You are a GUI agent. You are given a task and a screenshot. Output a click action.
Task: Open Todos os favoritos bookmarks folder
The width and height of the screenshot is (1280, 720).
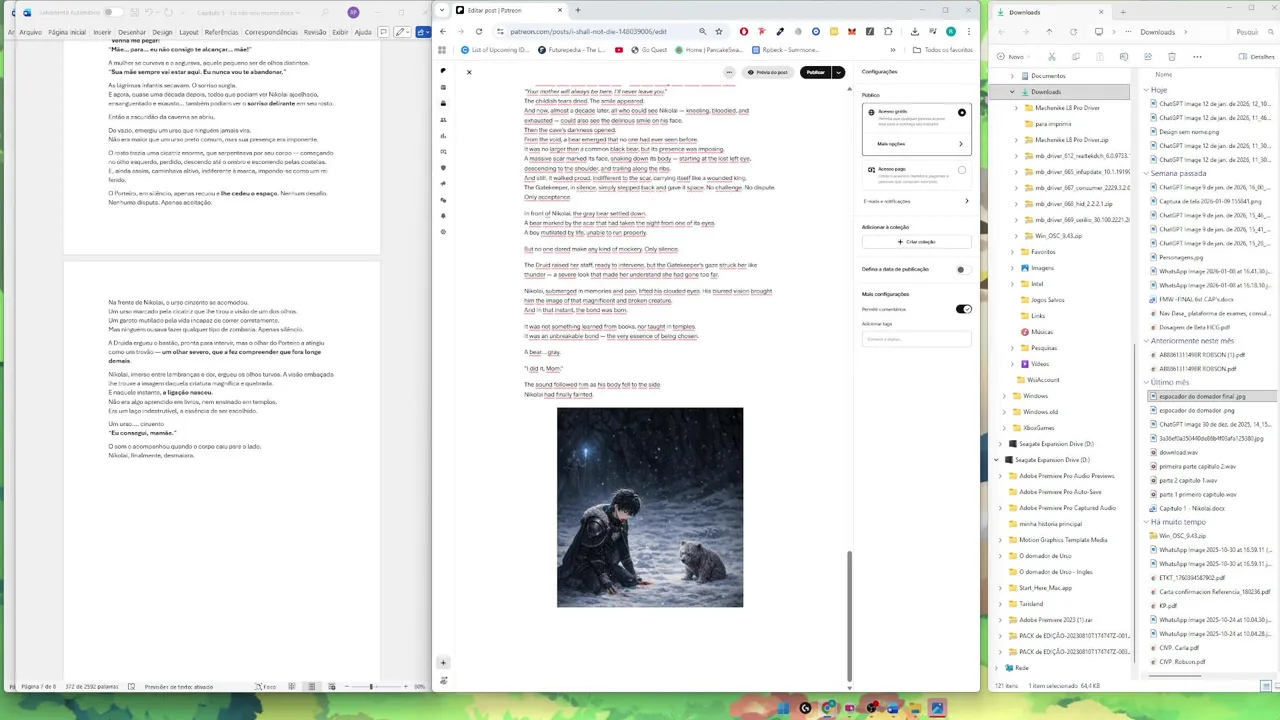tap(942, 49)
